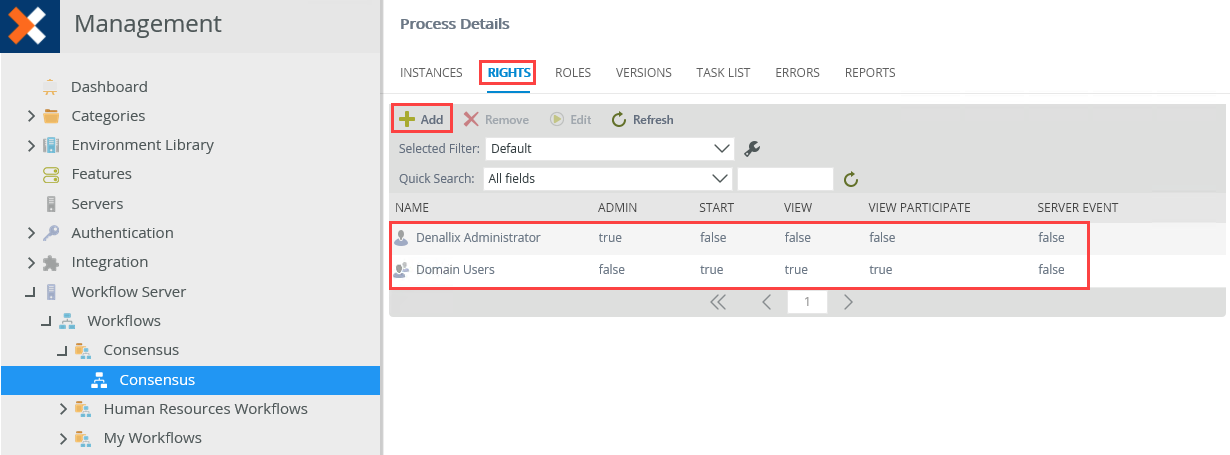Click the K2 Management logo icon
Image resolution: width=1230 pixels, height=455 pixels.
30,26
